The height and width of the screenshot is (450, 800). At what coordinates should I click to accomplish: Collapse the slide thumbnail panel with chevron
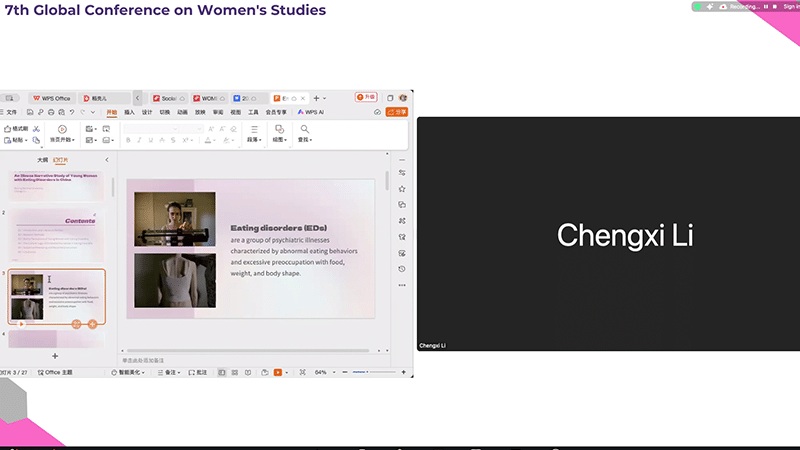pos(107,160)
